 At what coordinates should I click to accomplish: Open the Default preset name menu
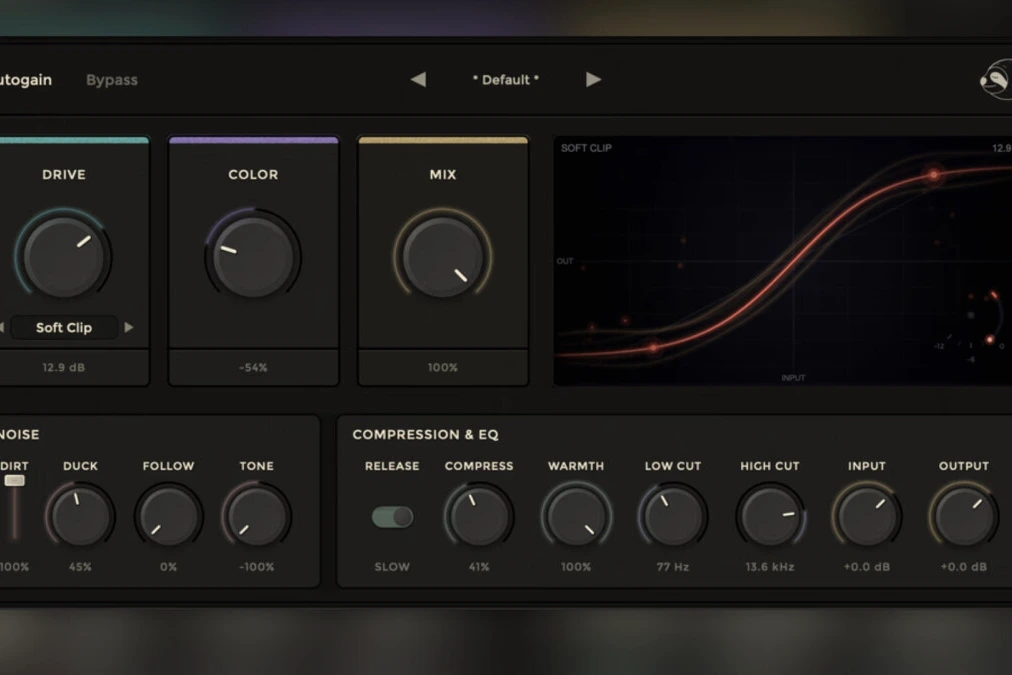tap(506, 80)
